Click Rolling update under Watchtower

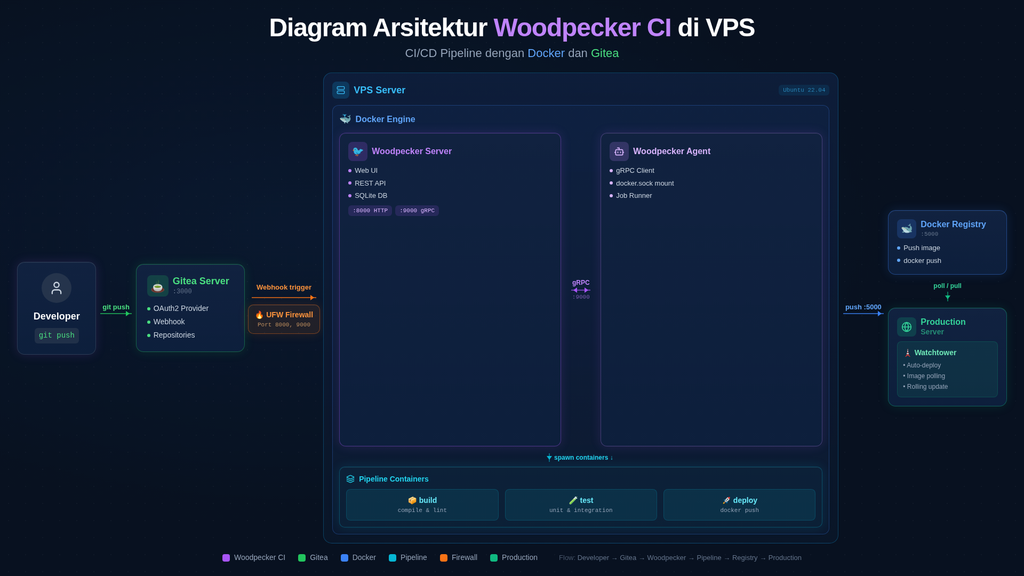click(x=927, y=387)
